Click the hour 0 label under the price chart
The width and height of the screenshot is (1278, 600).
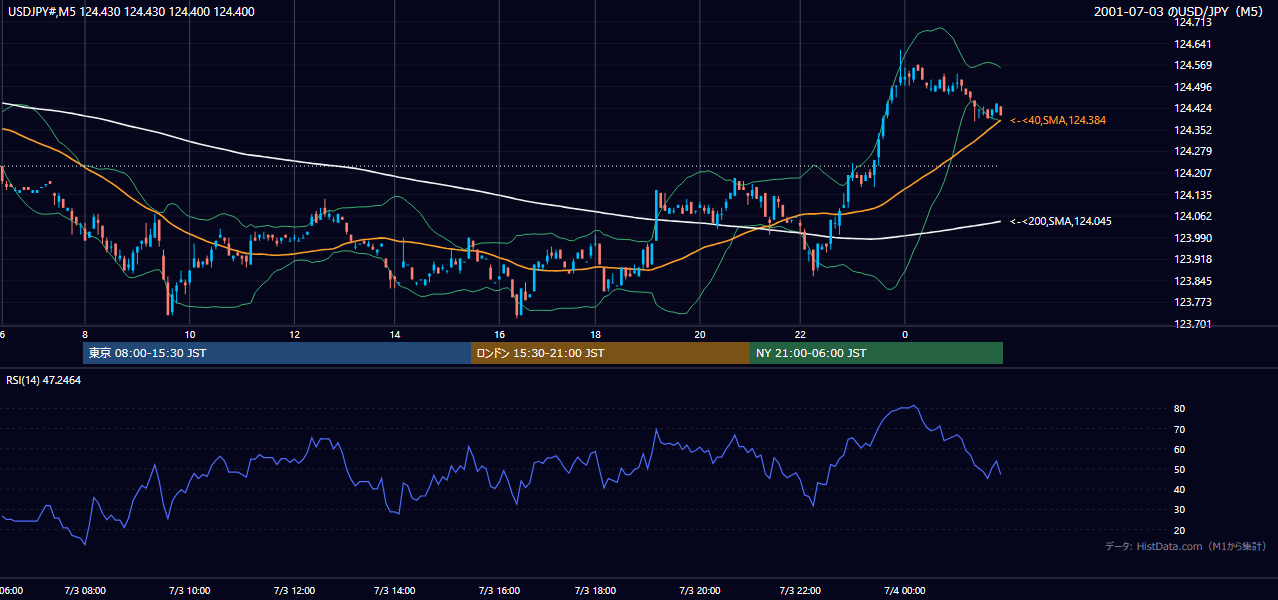pyautogui.click(x=905, y=334)
